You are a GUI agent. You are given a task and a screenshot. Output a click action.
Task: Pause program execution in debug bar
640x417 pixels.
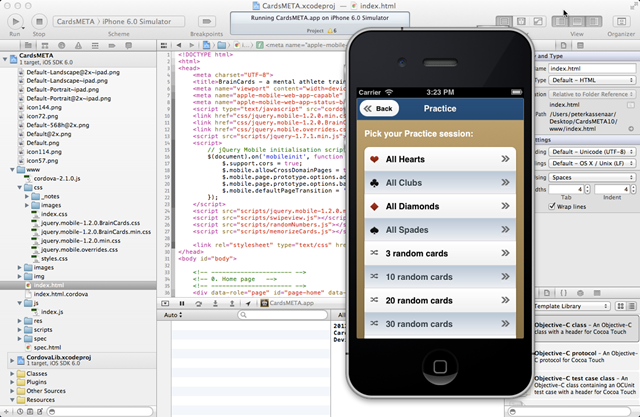[182, 303]
